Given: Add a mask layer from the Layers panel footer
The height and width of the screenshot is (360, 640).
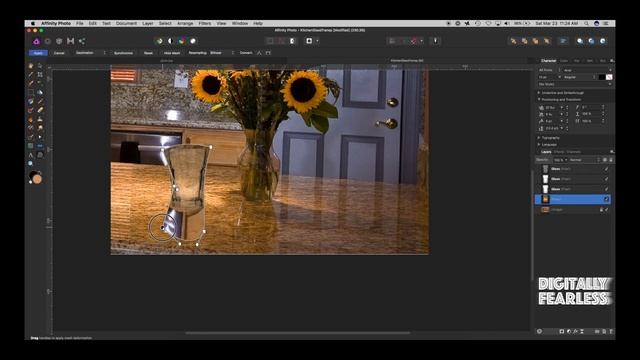Looking at the screenshot, I should click(x=562, y=331).
